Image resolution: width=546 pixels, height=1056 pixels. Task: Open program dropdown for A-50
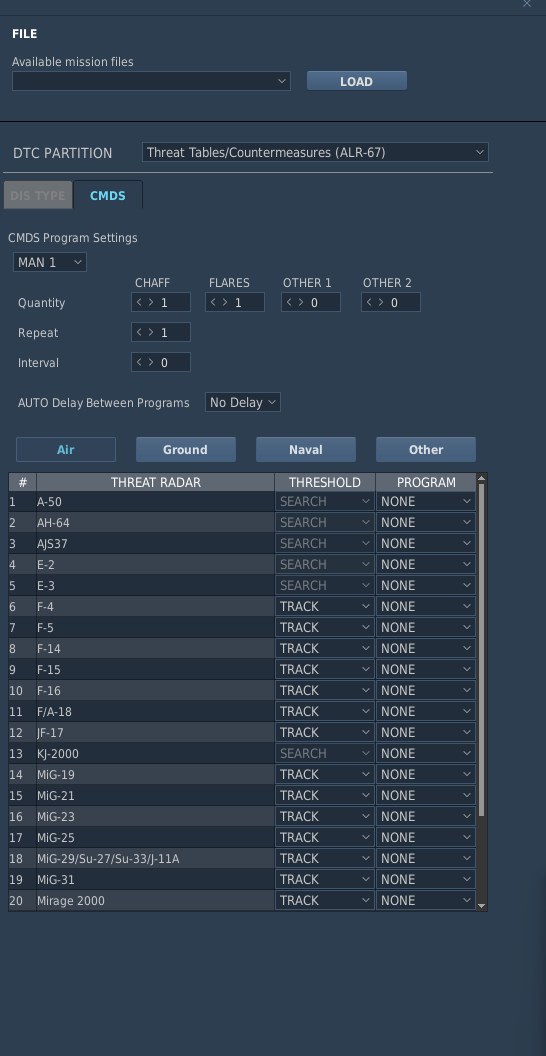coord(426,502)
